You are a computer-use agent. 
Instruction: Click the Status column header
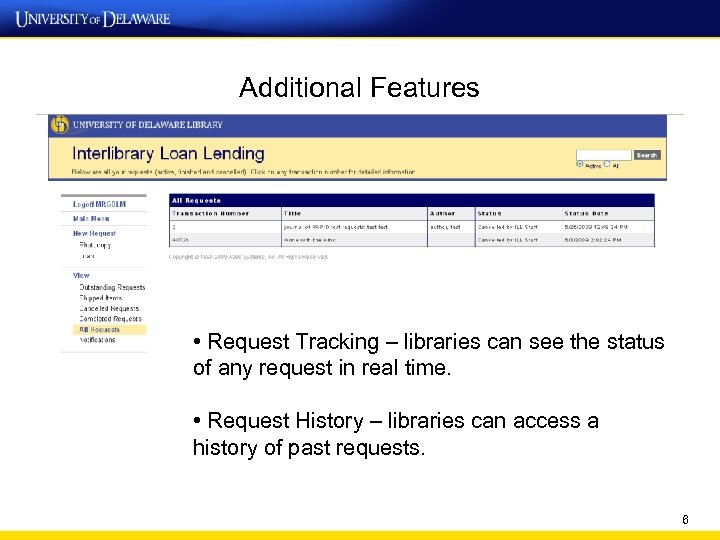click(489, 214)
